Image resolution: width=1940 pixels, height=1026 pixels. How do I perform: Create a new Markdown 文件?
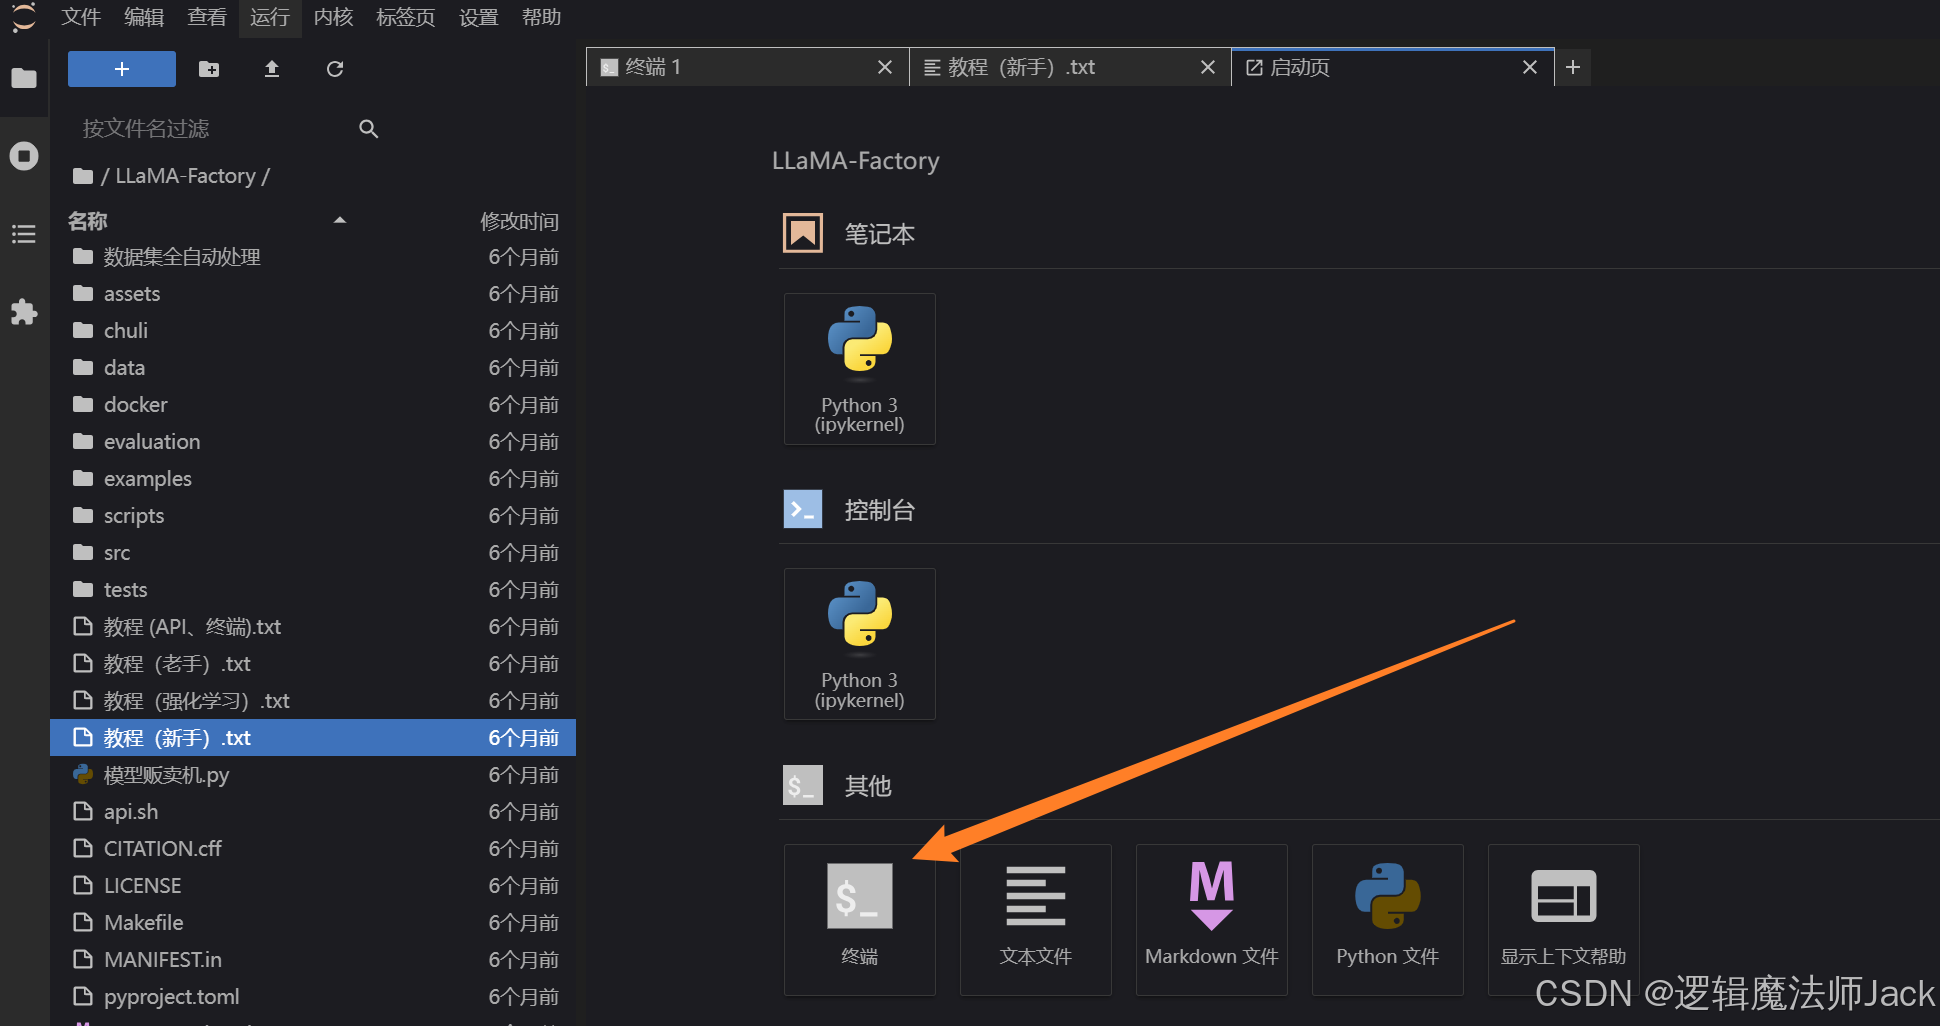[x=1212, y=920]
